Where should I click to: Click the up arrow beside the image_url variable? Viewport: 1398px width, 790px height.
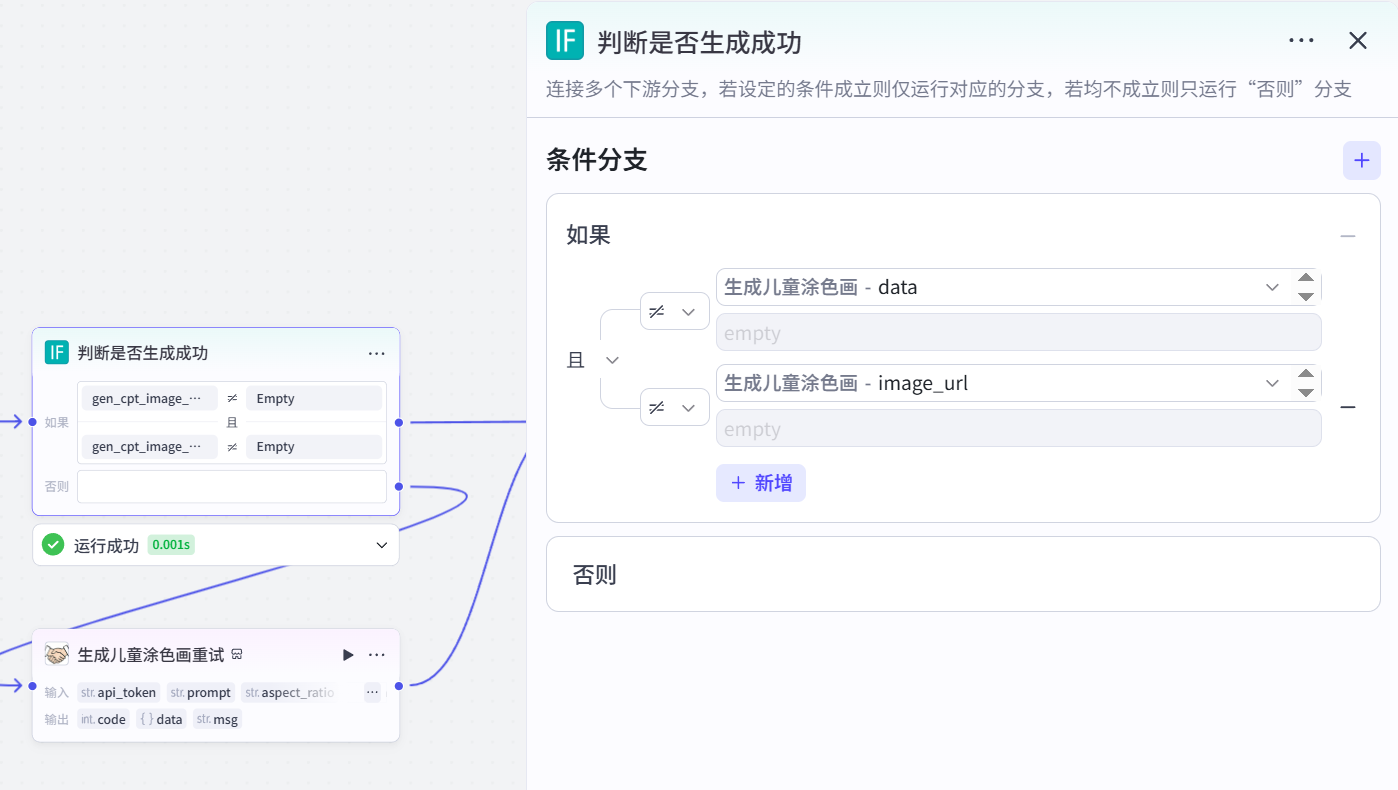(x=1305, y=374)
